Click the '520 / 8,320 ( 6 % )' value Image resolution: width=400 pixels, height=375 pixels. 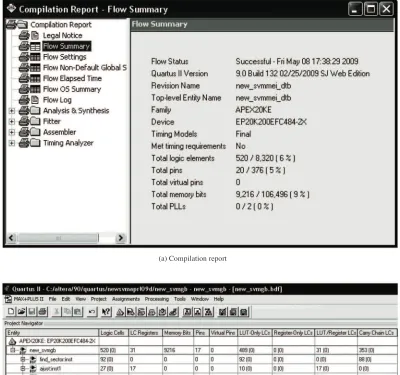pyautogui.click(x=265, y=158)
